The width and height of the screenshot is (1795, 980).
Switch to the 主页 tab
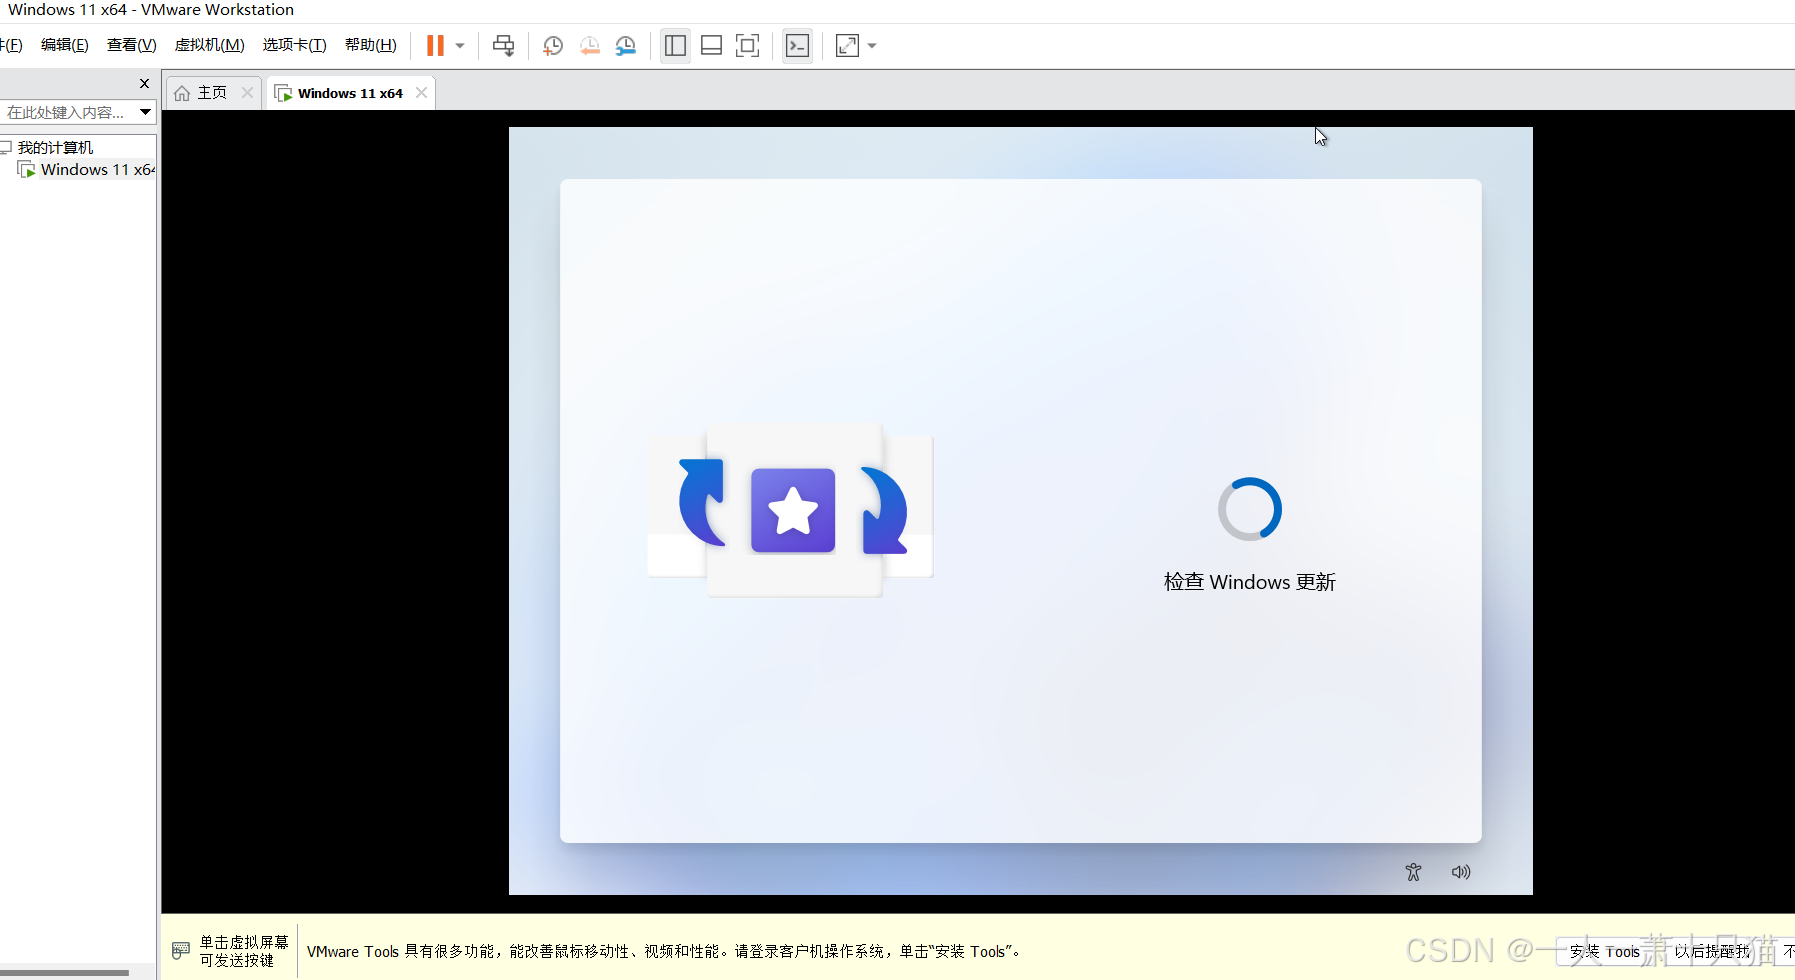(x=213, y=93)
